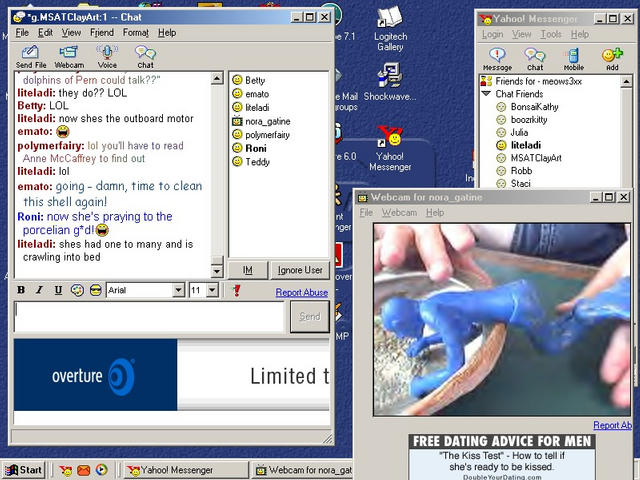
Task: Click the Send button
Action: [x=310, y=317]
